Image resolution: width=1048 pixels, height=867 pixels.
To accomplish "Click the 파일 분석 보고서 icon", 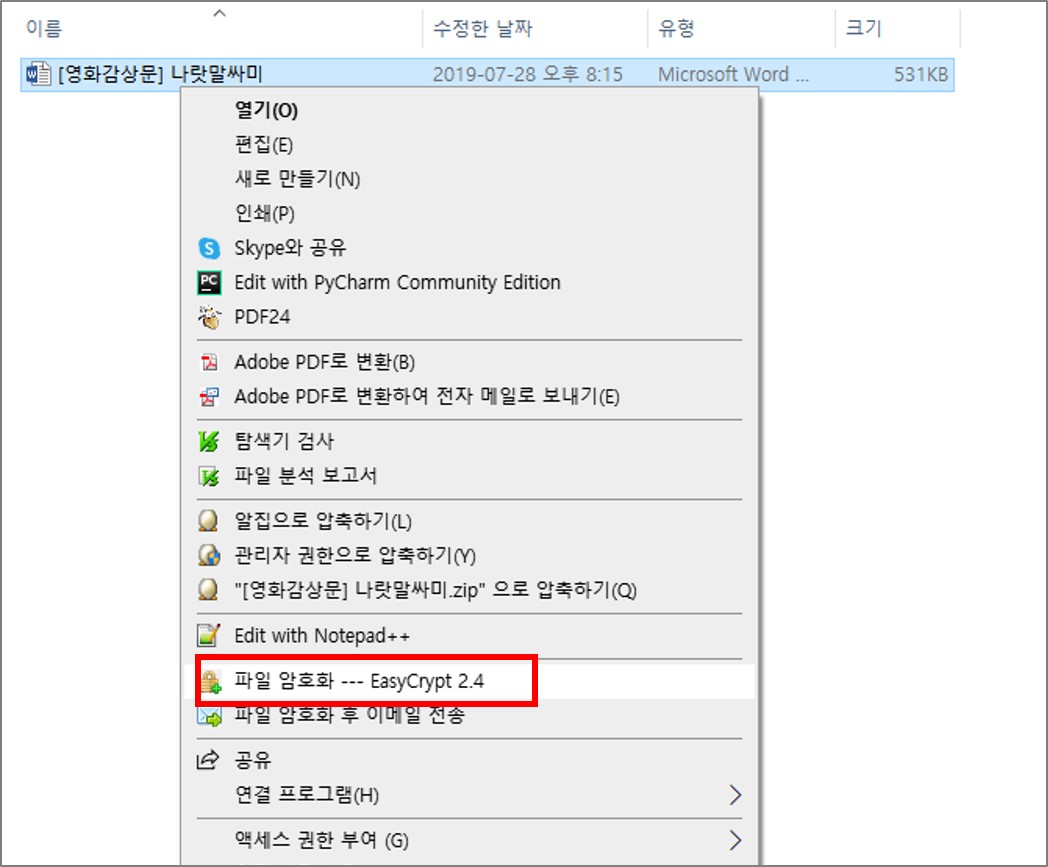I will tap(209, 476).
